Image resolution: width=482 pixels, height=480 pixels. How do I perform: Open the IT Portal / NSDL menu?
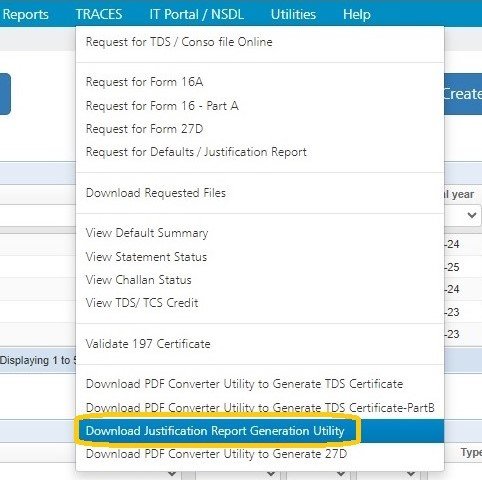[x=196, y=14]
